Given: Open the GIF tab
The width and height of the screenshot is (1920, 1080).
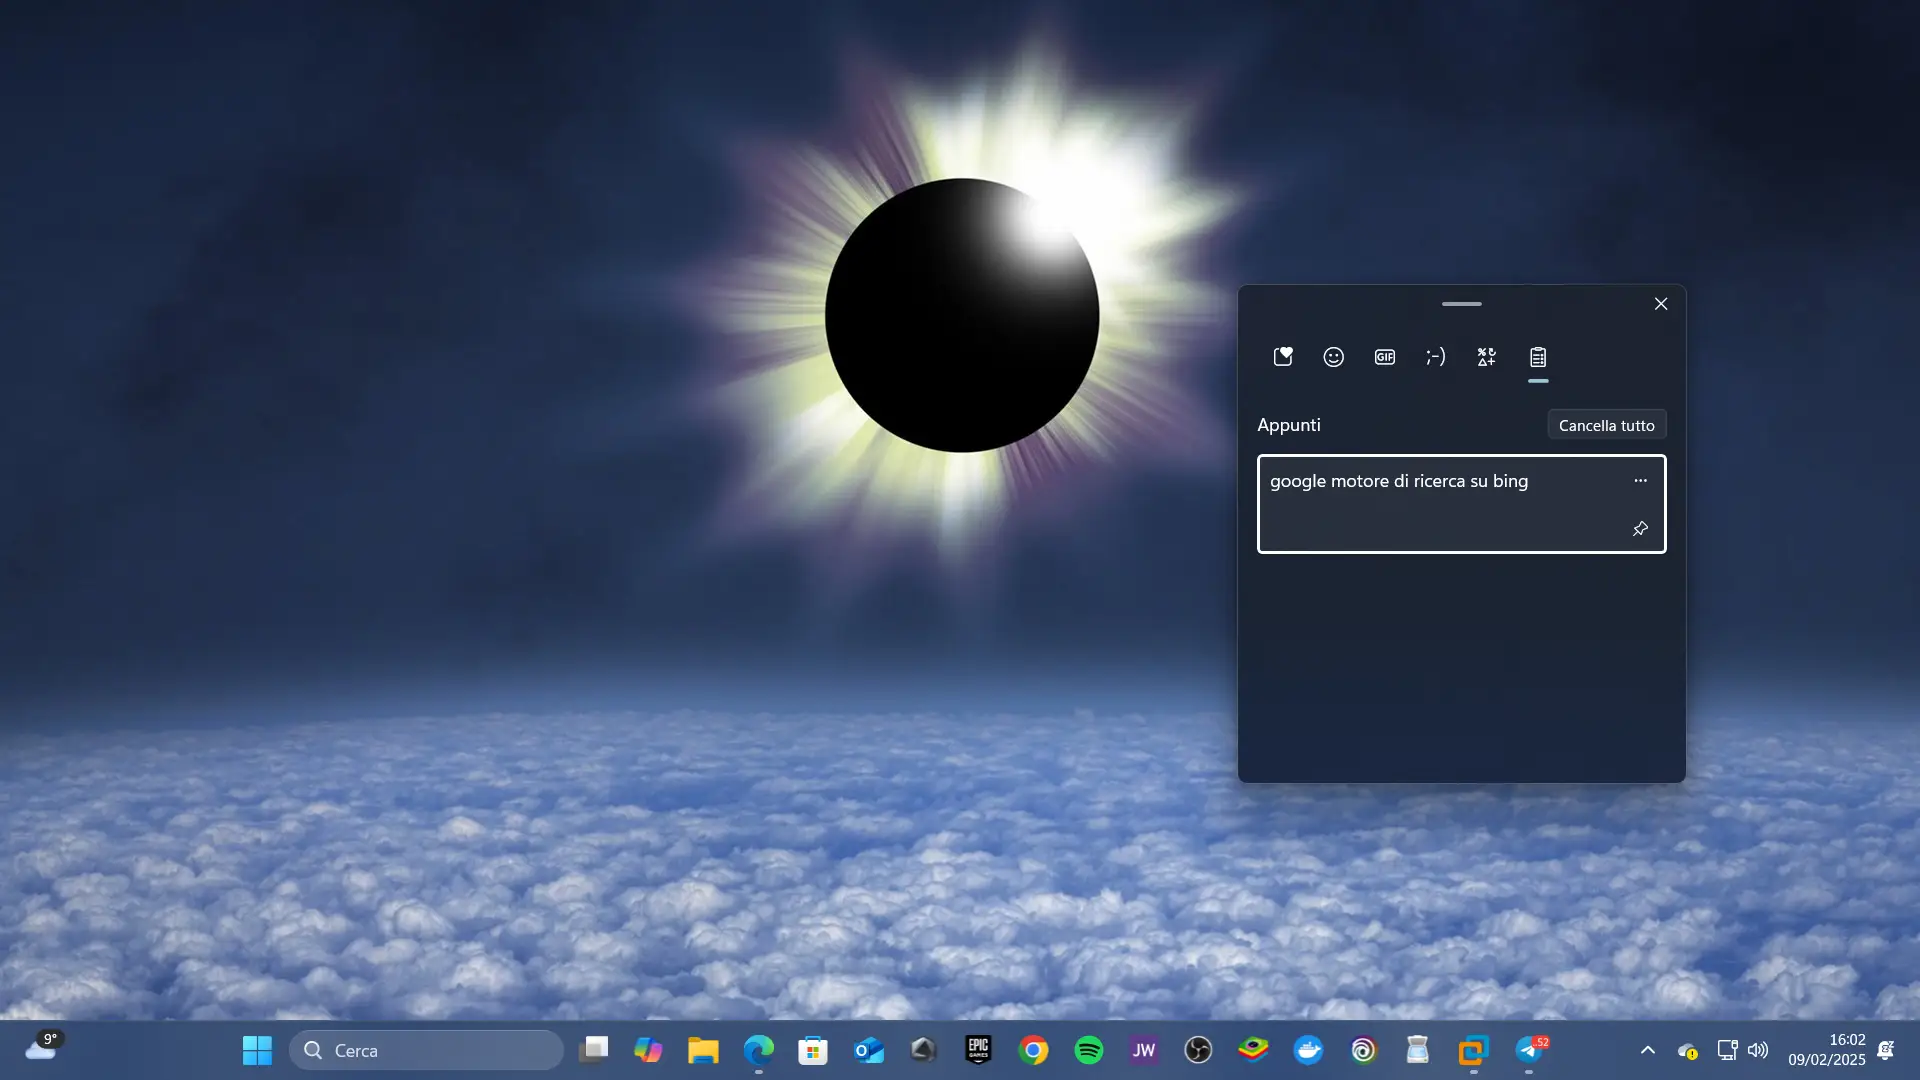Looking at the screenshot, I should coord(1385,357).
